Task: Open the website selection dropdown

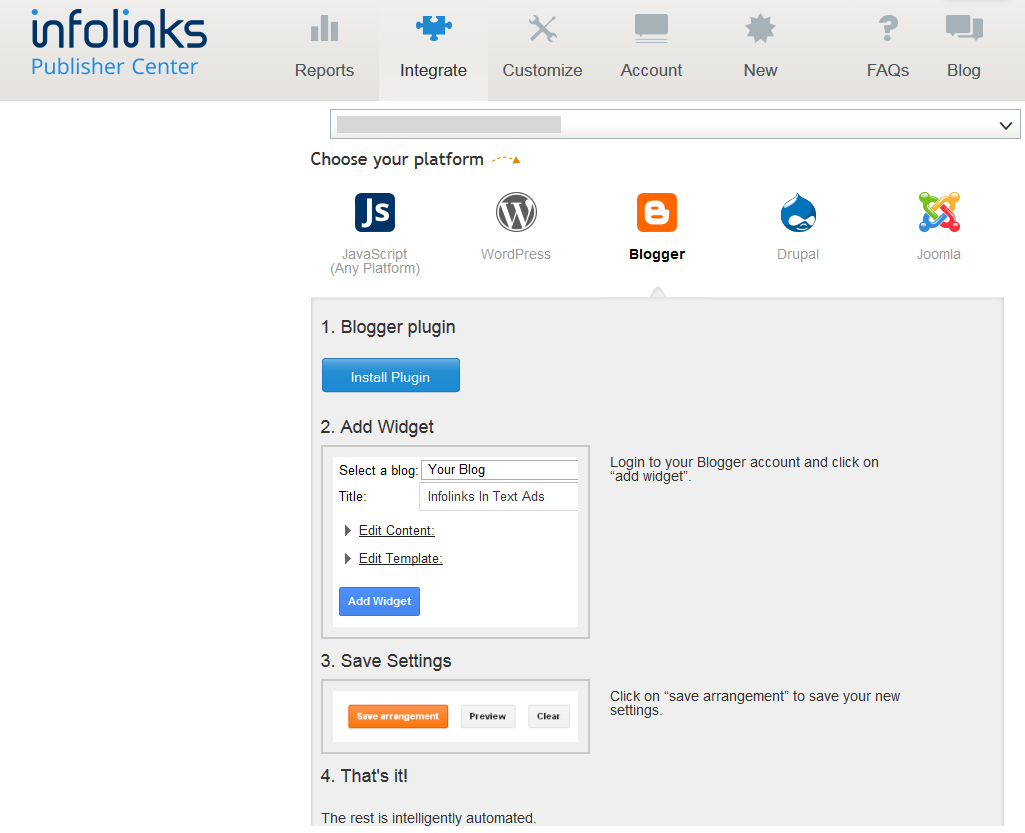Action: pos(675,124)
